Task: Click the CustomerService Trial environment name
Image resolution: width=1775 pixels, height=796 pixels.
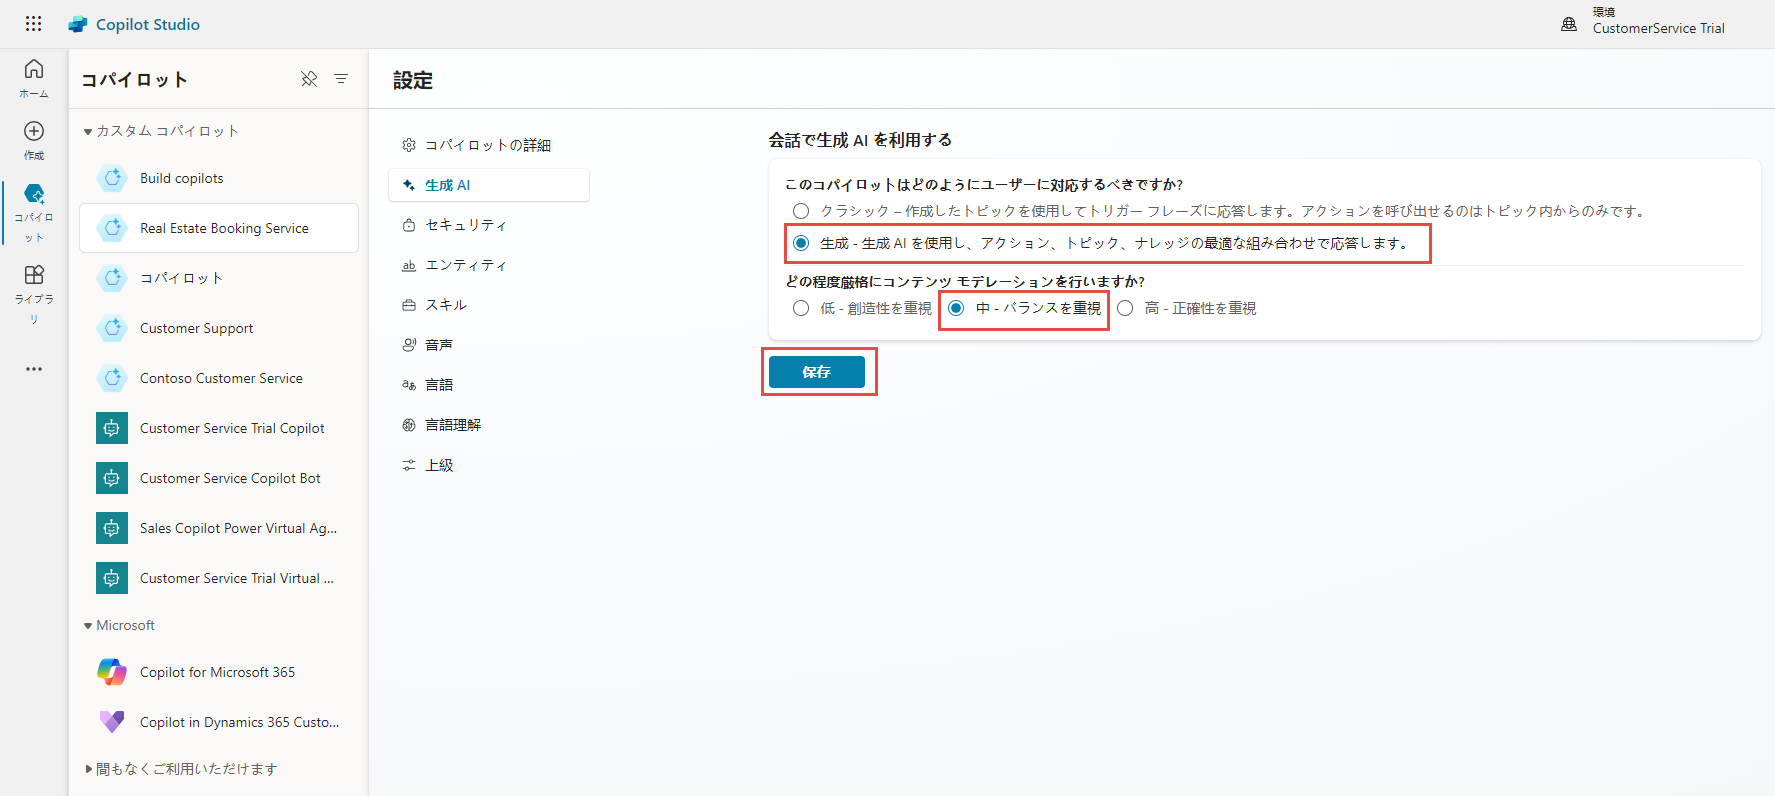Action: [x=1658, y=28]
